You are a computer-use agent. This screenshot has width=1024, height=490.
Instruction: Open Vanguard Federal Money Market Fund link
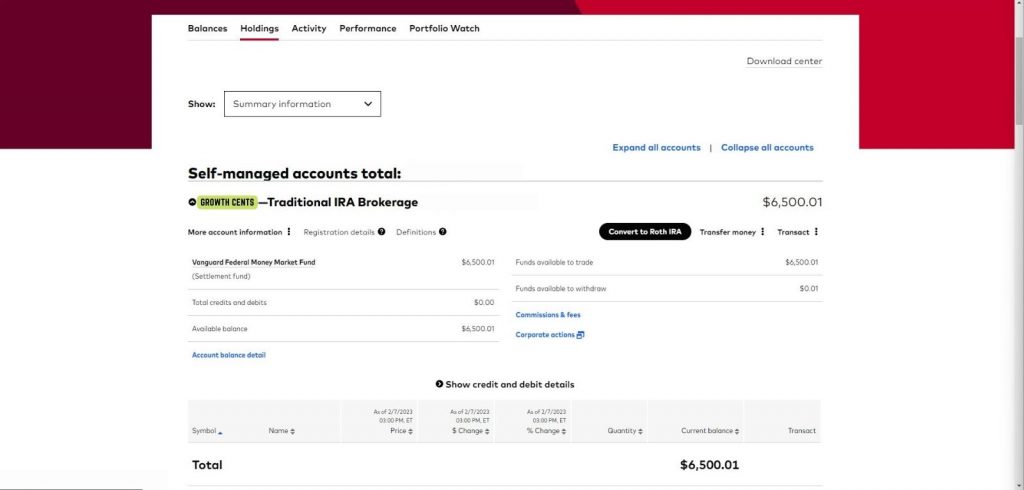[253, 262]
